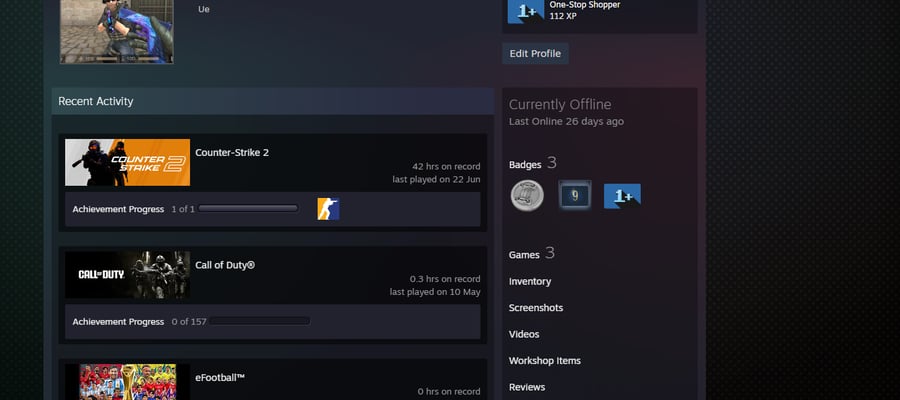The image size is (900, 400).
Task: Go to Workshop Items
Action: tap(545, 360)
